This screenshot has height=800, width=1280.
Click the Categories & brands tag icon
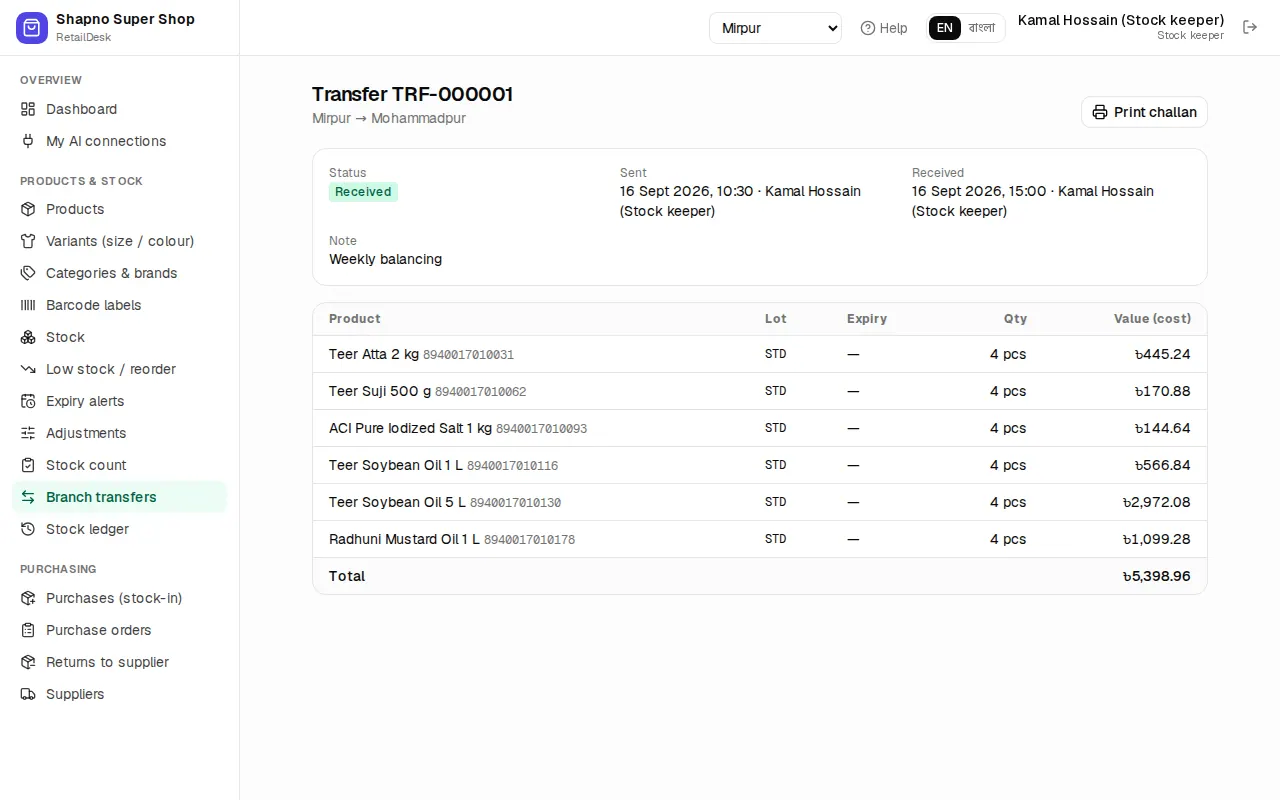click(28, 273)
